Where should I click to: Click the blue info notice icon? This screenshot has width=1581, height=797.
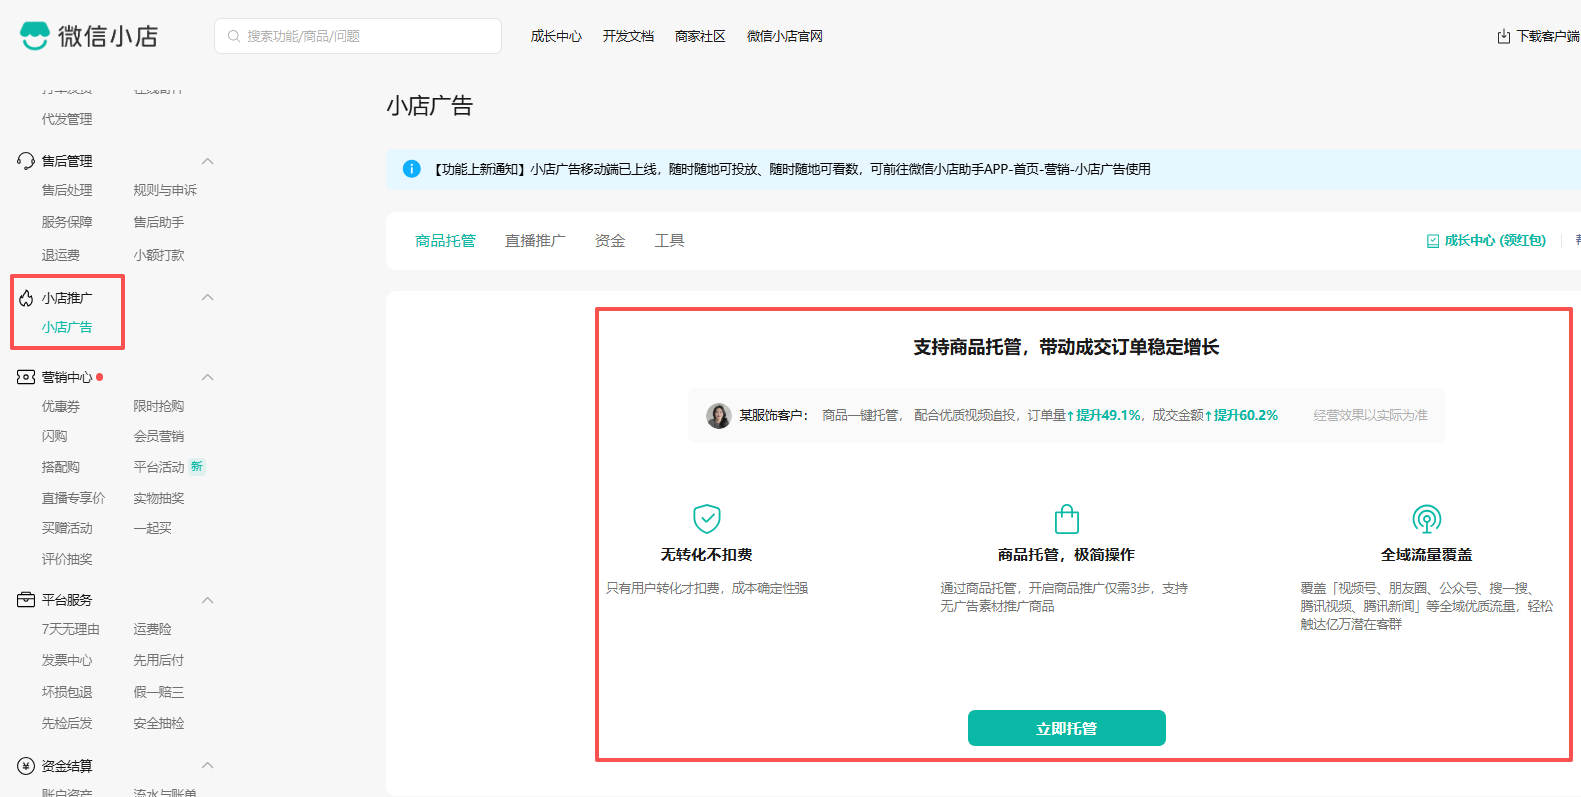click(411, 169)
